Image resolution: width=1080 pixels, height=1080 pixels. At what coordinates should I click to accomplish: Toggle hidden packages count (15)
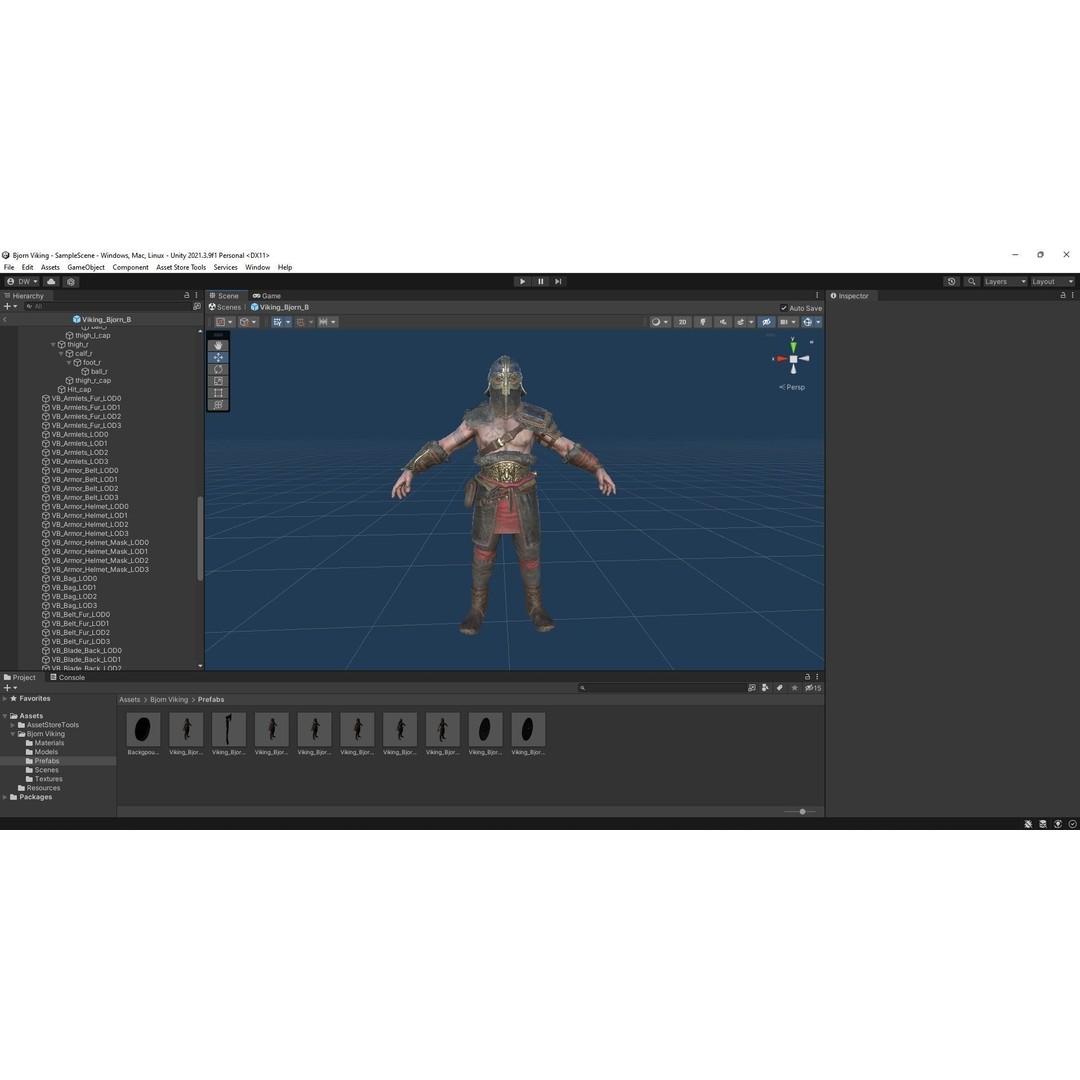(813, 688)
